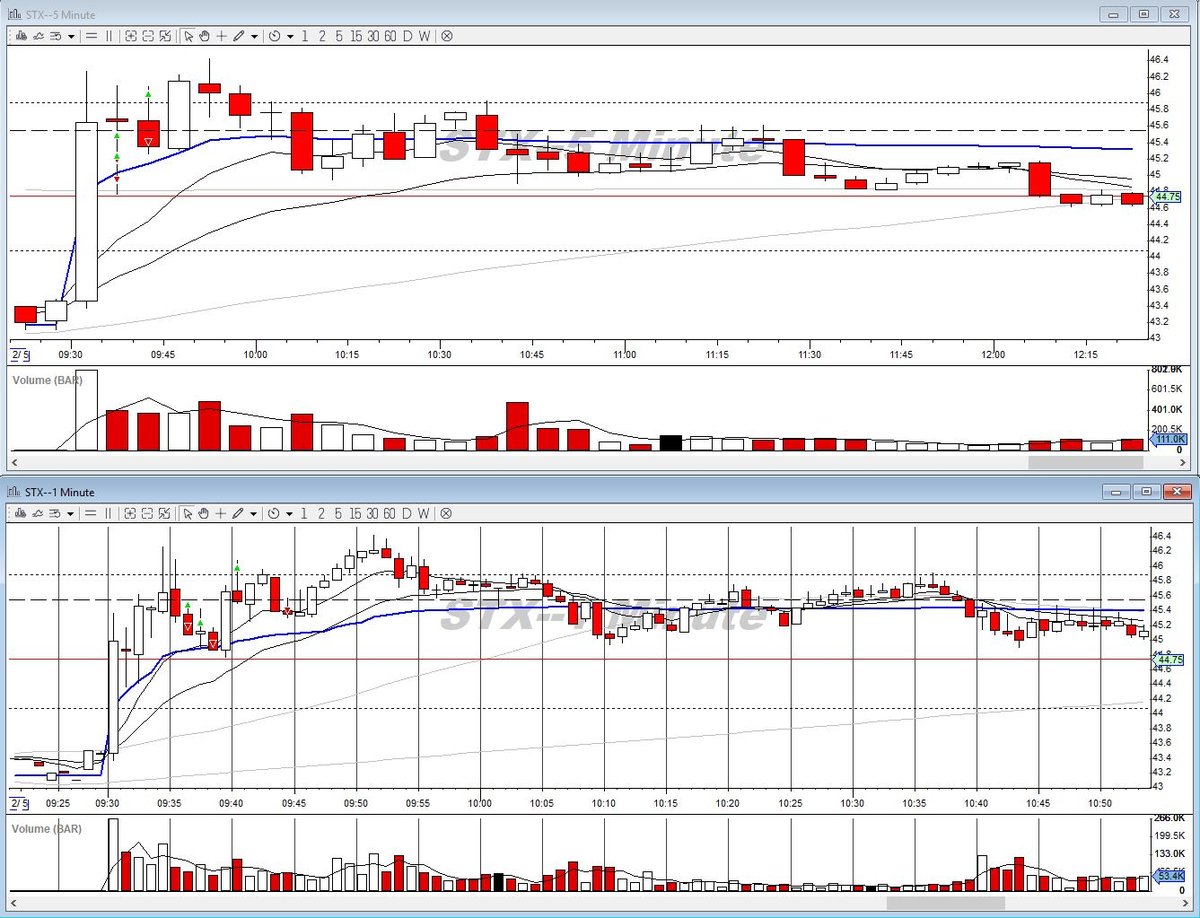
Task: Select the pointer arrow tool in top chart
Action: pos(188,36)
